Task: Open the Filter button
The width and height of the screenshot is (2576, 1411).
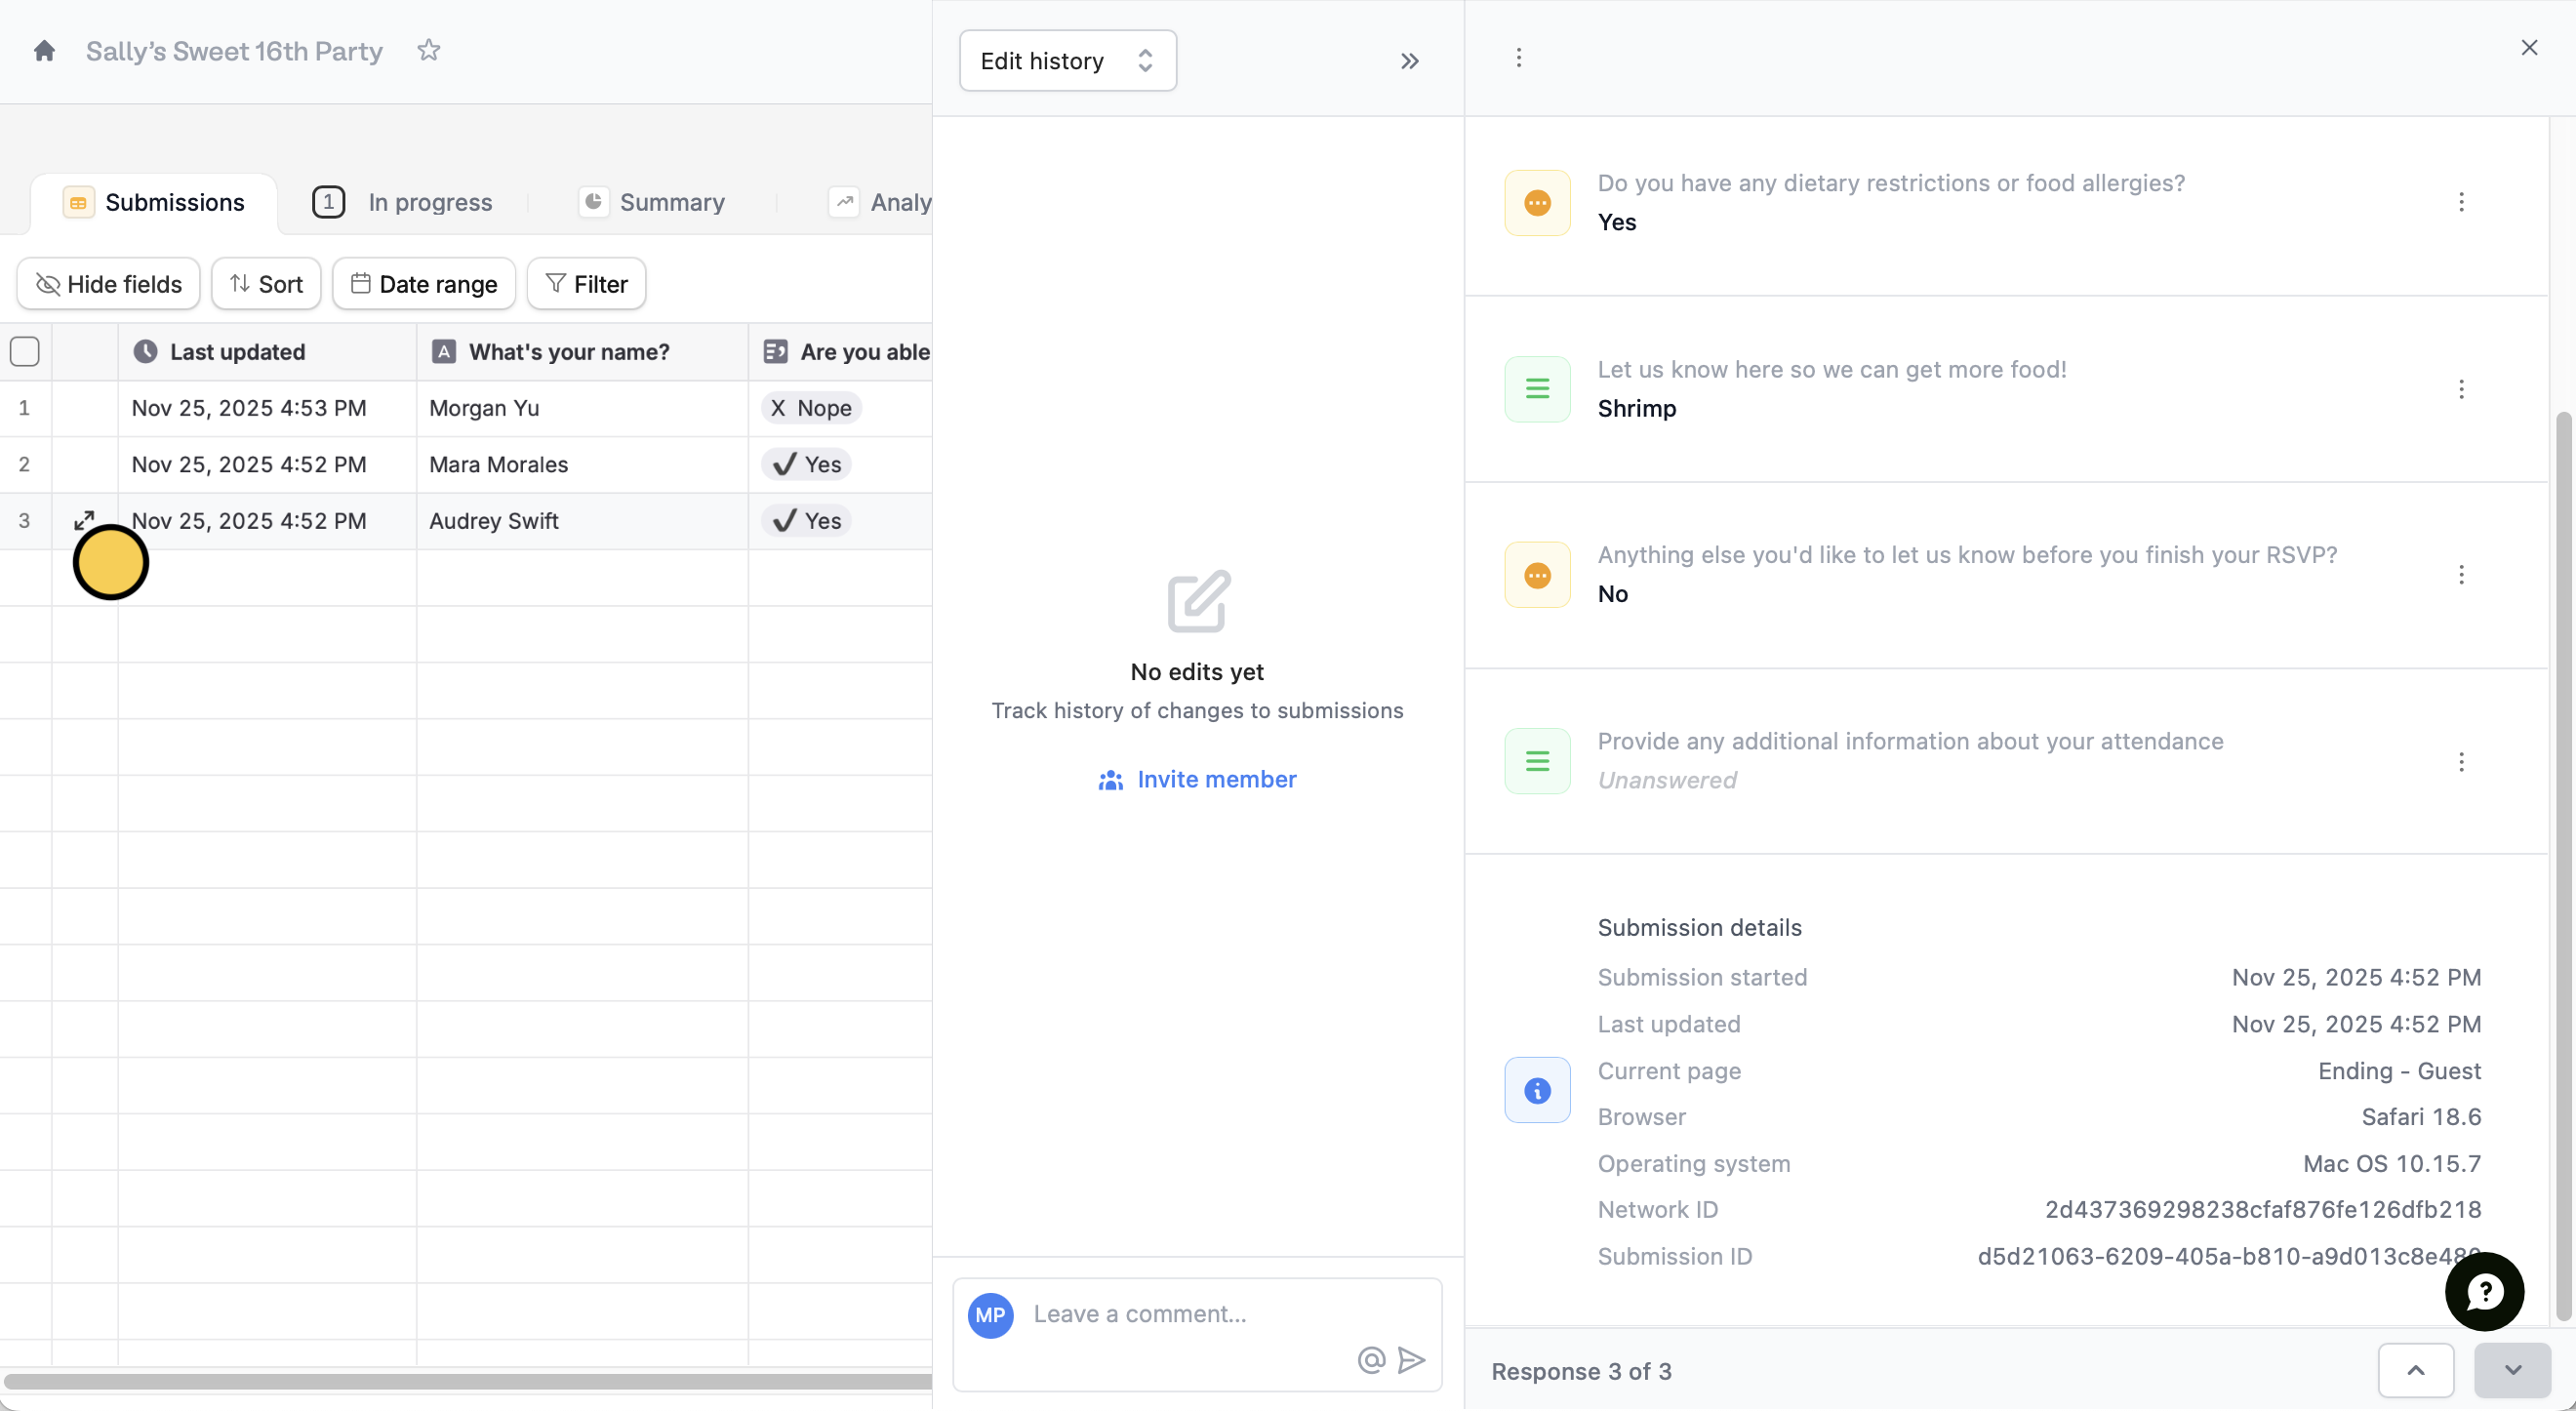Action: [586, 284]
